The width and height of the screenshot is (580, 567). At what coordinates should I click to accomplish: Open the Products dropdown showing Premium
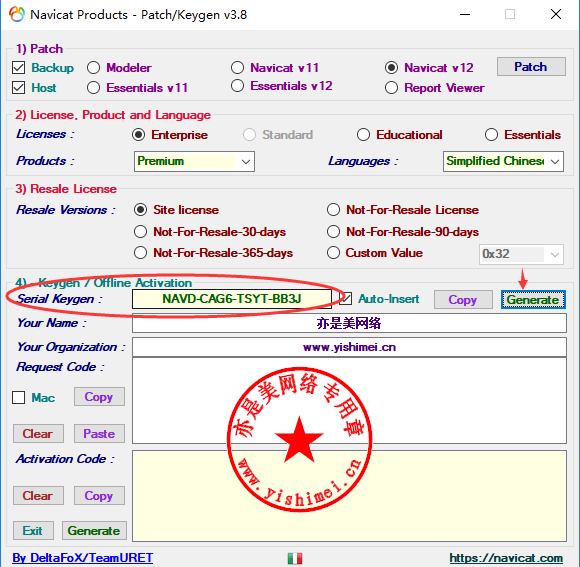(x=194, y=161)
